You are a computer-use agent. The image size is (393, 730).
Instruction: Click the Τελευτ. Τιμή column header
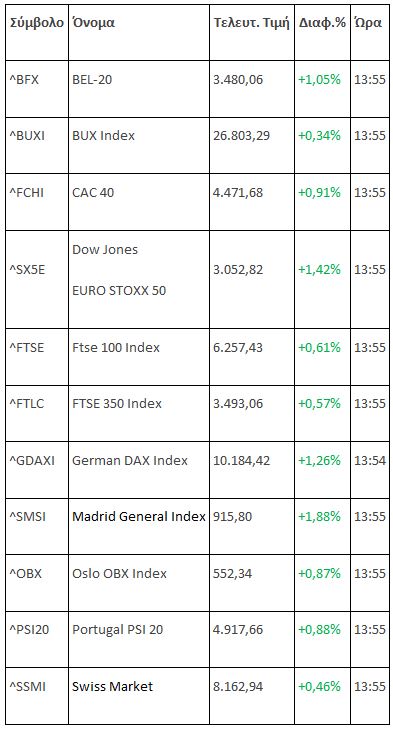point(251,23)
